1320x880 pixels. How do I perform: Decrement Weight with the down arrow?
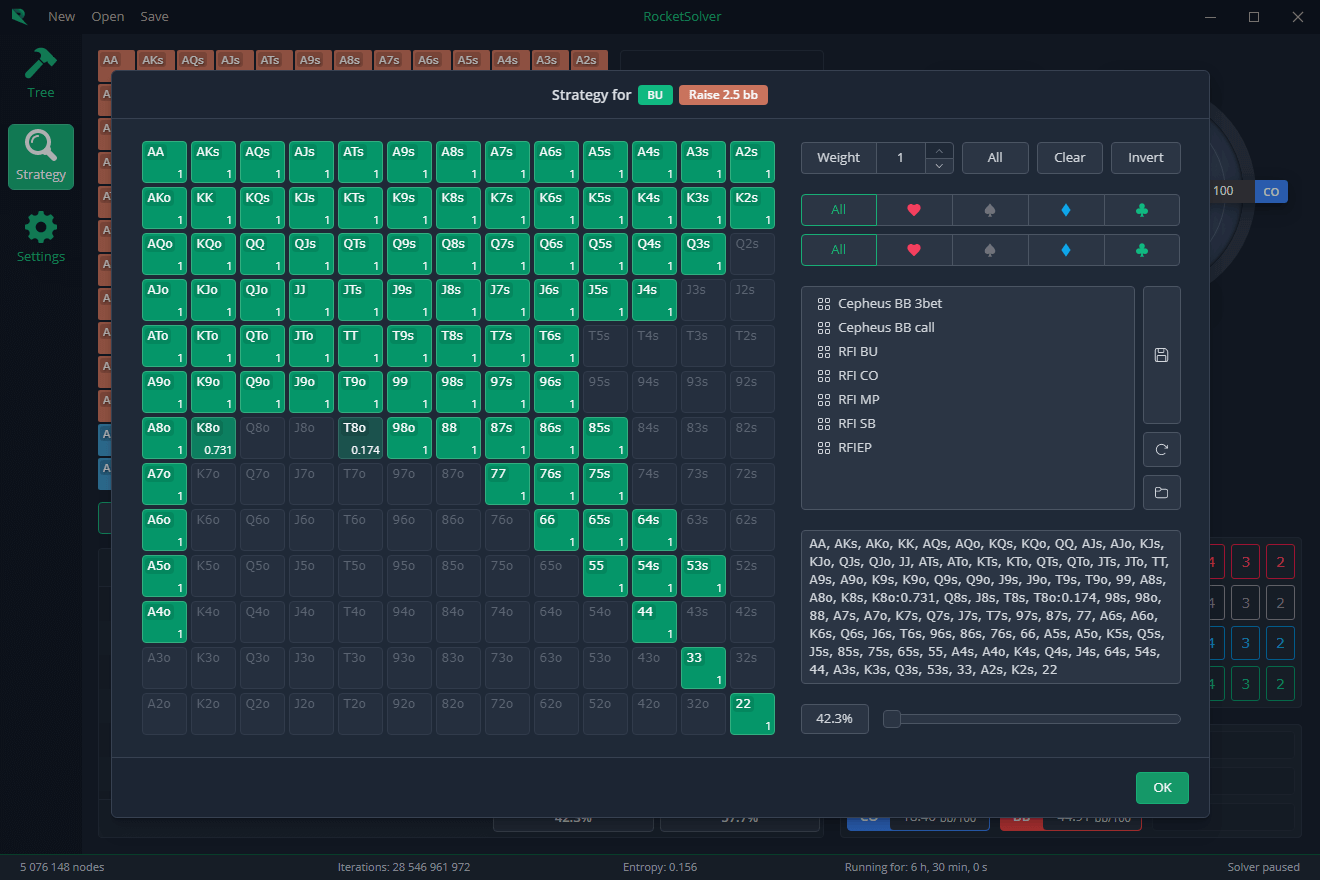click(939, 164)
